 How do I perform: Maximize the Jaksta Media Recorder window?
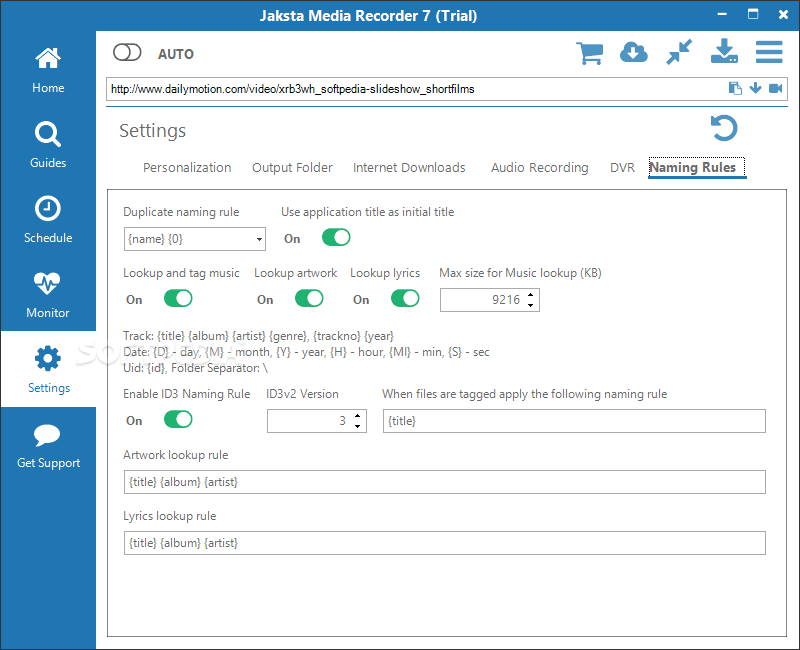pos(753,14)
